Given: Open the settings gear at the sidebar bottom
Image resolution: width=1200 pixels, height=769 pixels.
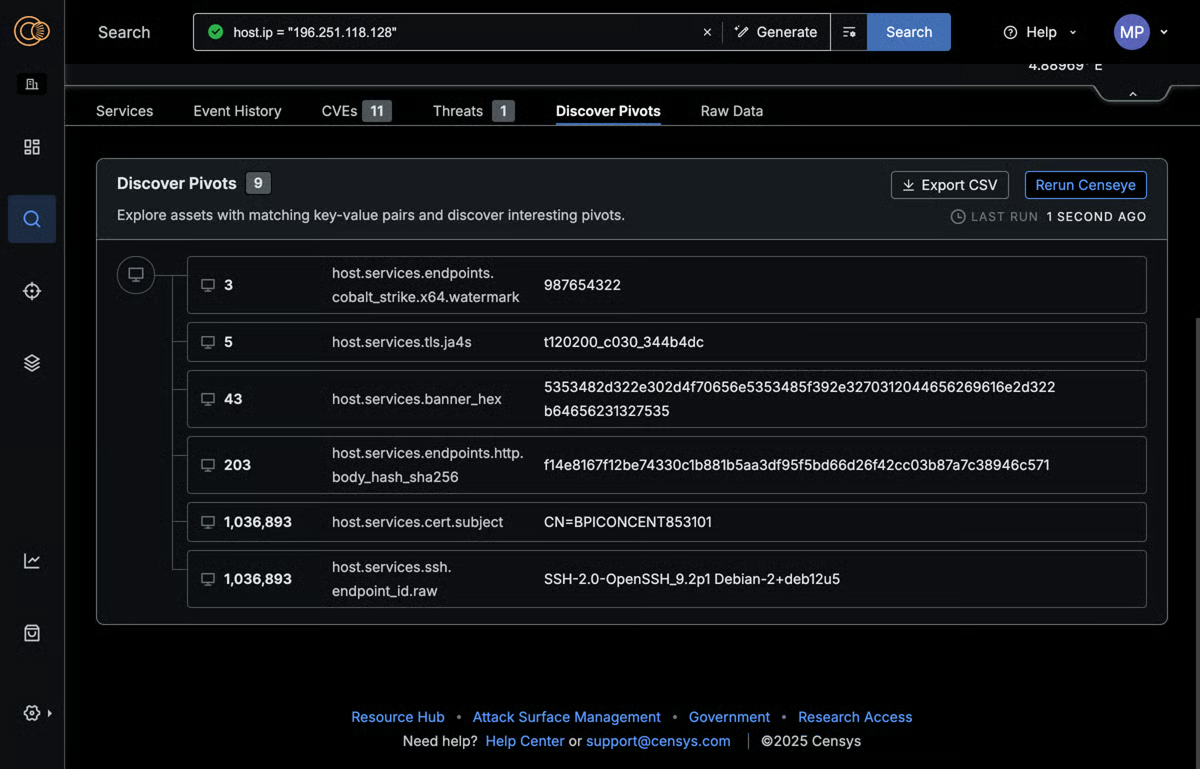Looking at the screenshot, I should tap(29, 713).
